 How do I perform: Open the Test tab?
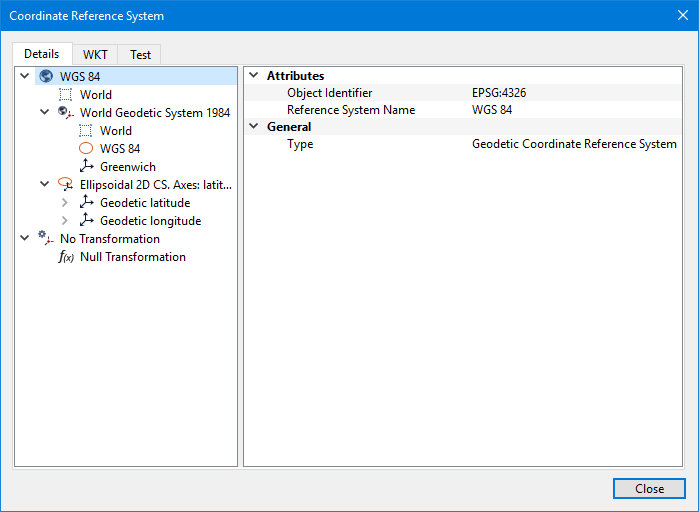[x=140, y=55]
